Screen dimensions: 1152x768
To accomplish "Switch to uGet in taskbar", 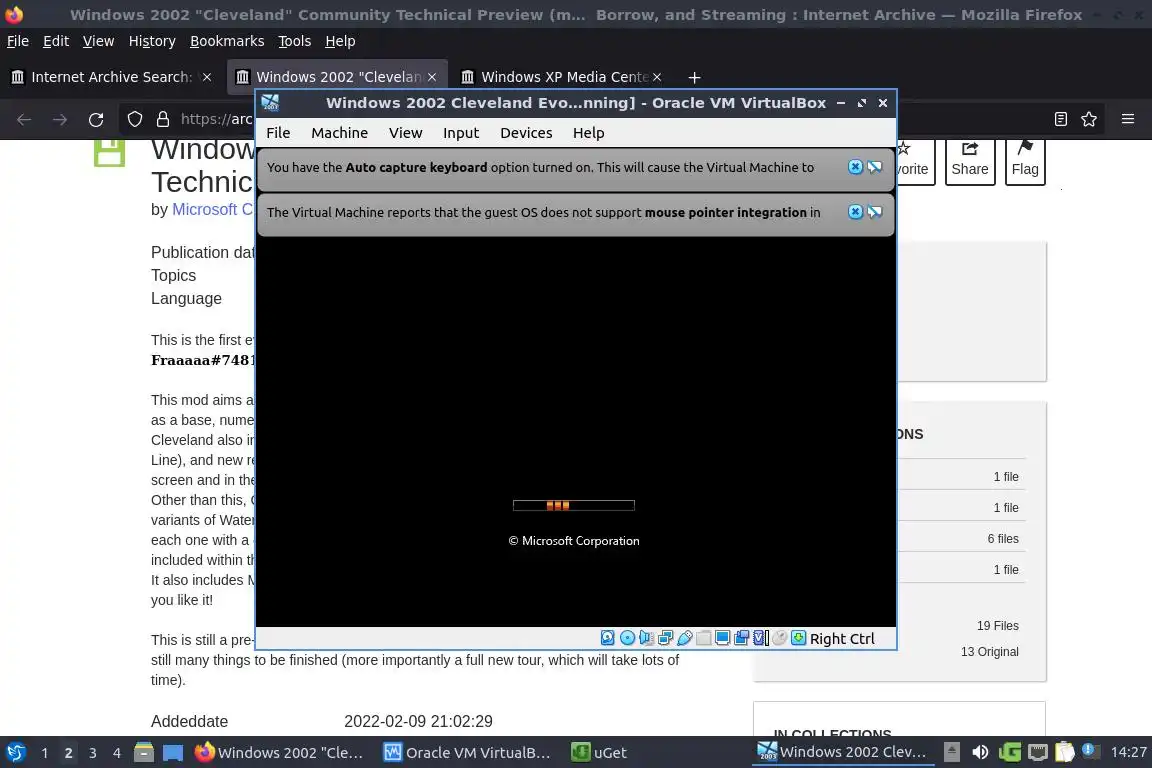I will point(600,753).
